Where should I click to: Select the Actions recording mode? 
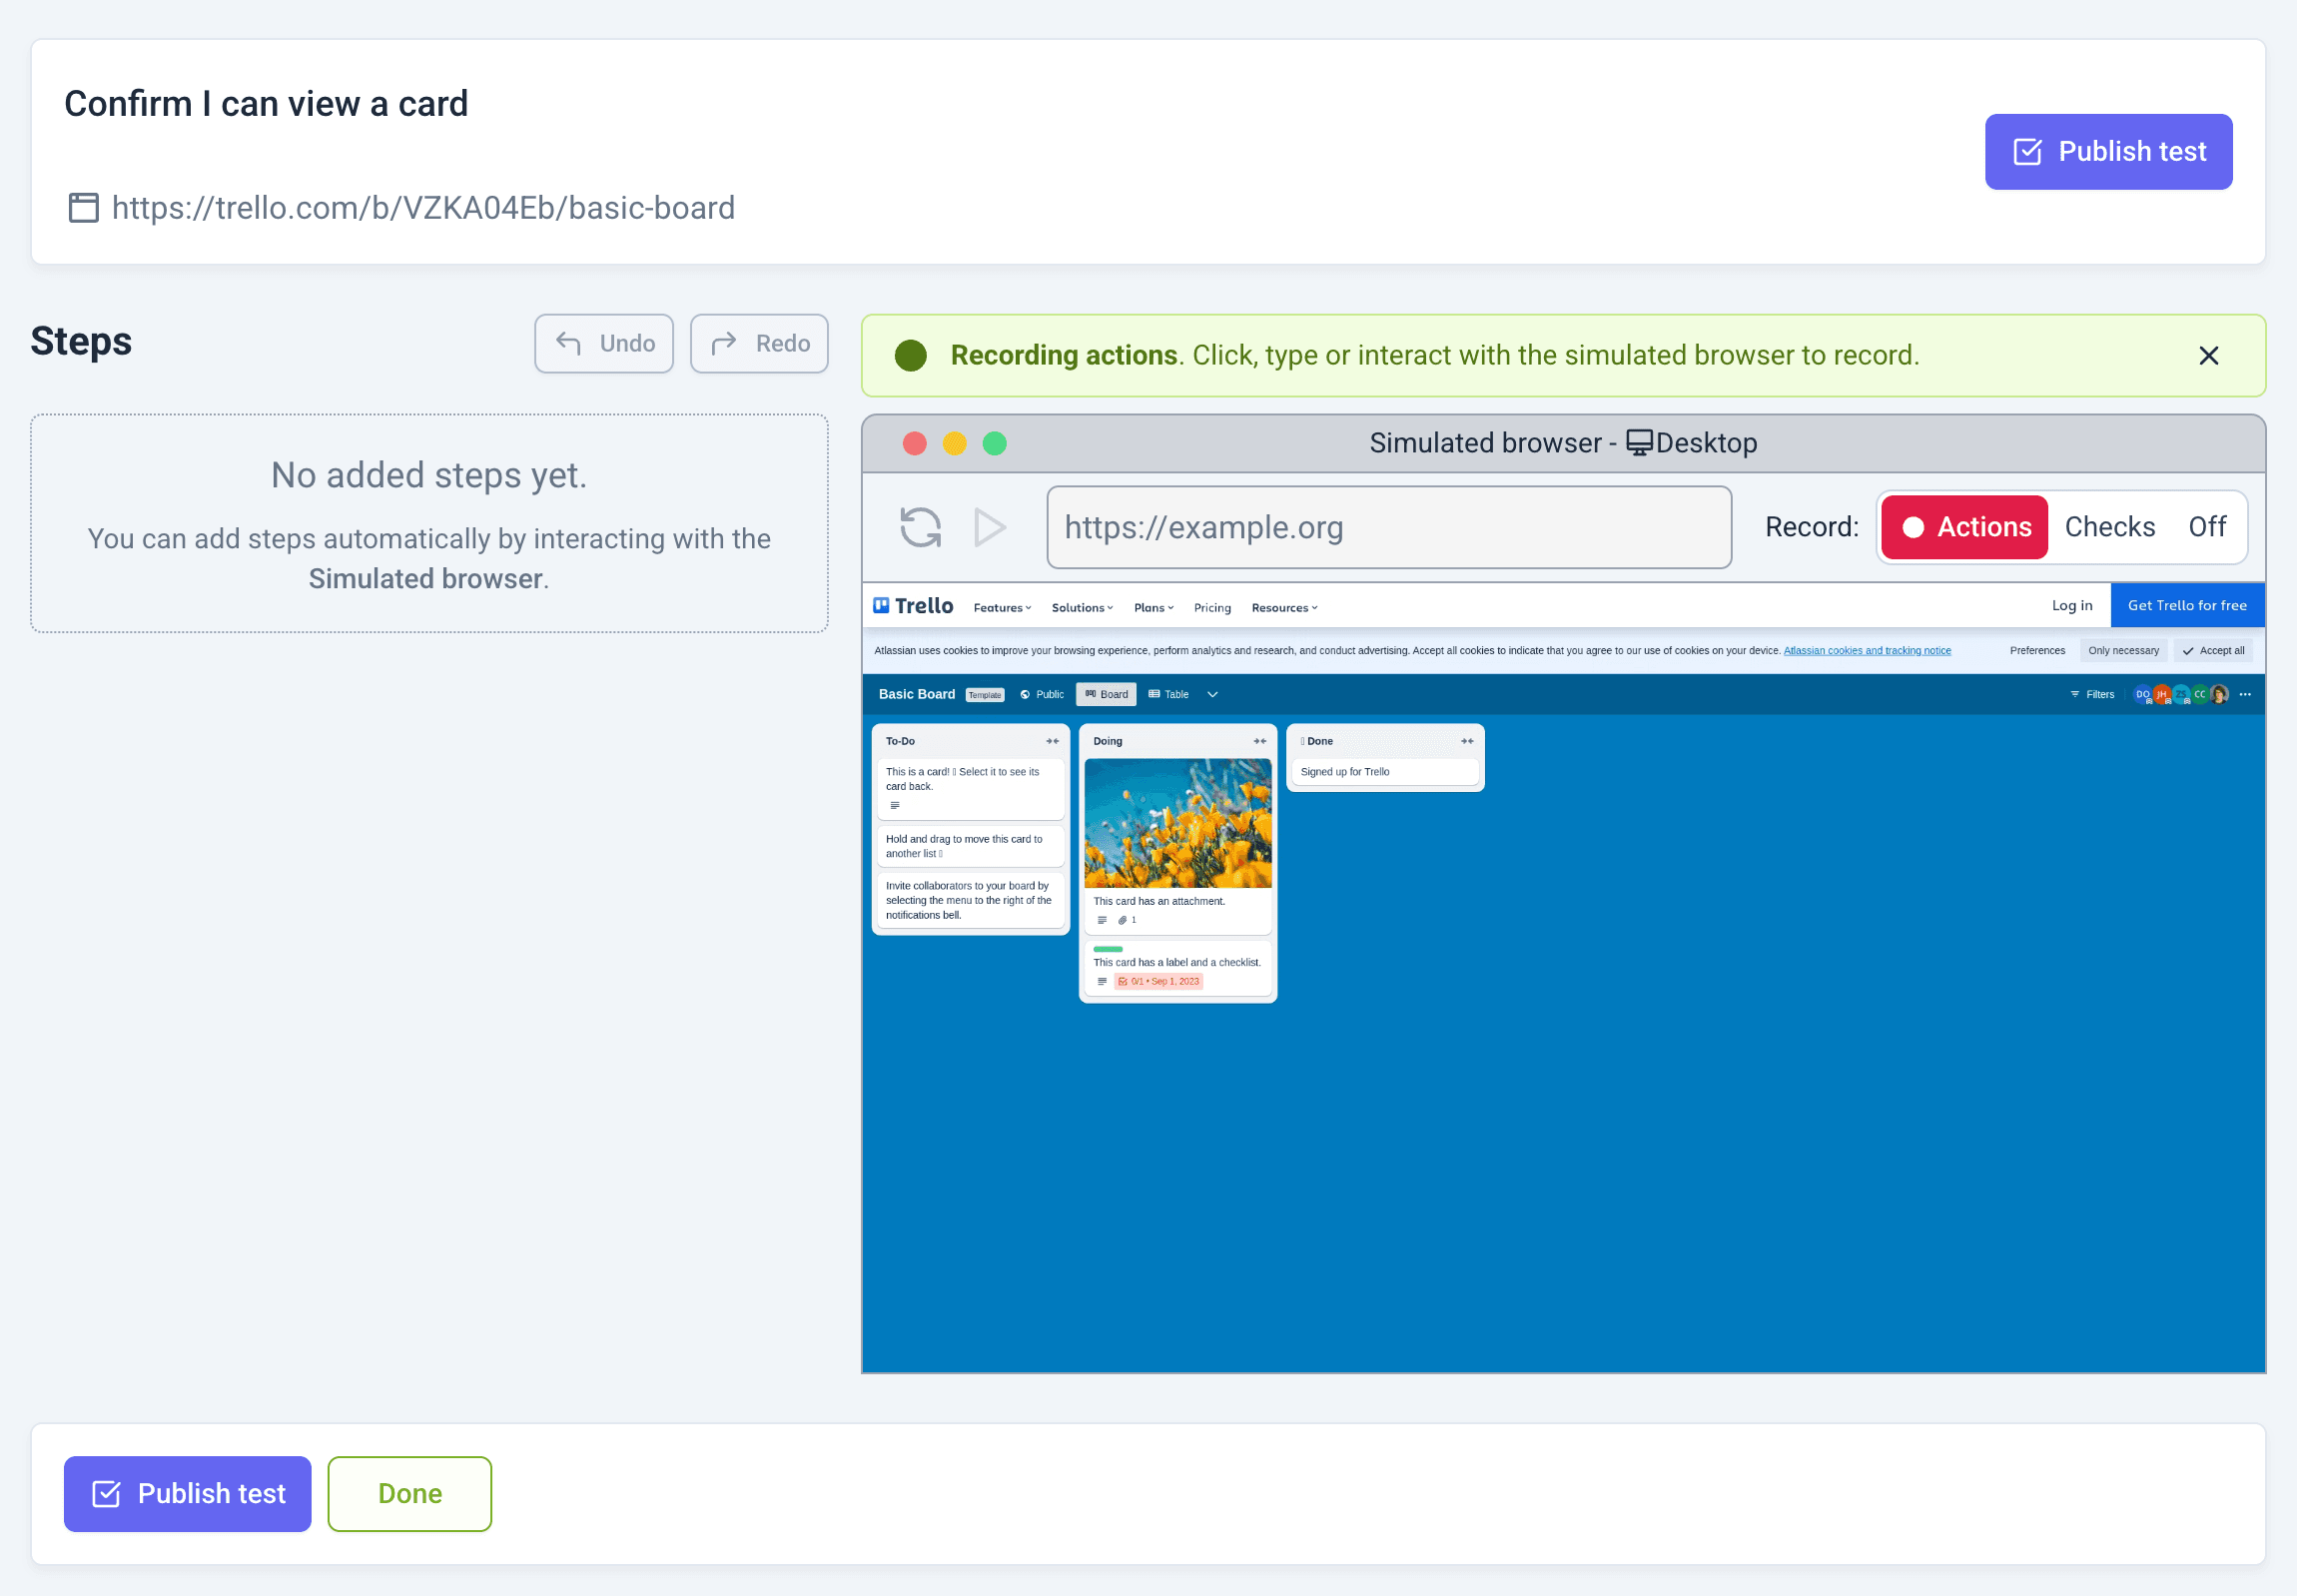[x=1963, y=527]
